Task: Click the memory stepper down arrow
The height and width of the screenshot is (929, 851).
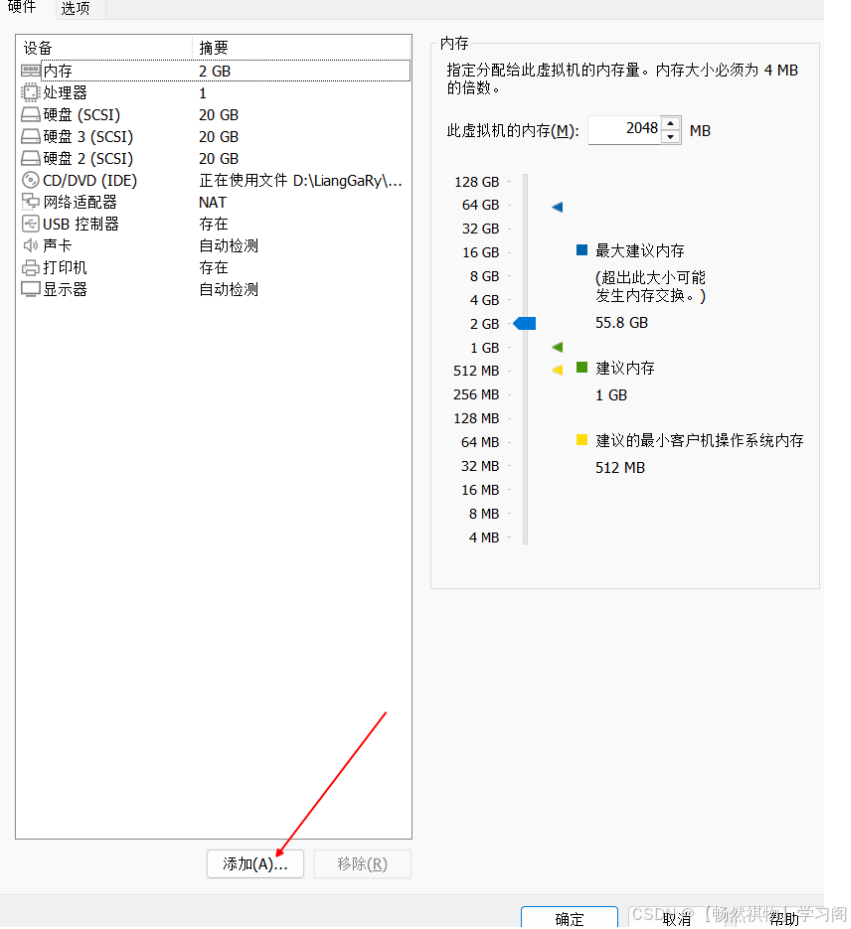Action: click(670, 135)
